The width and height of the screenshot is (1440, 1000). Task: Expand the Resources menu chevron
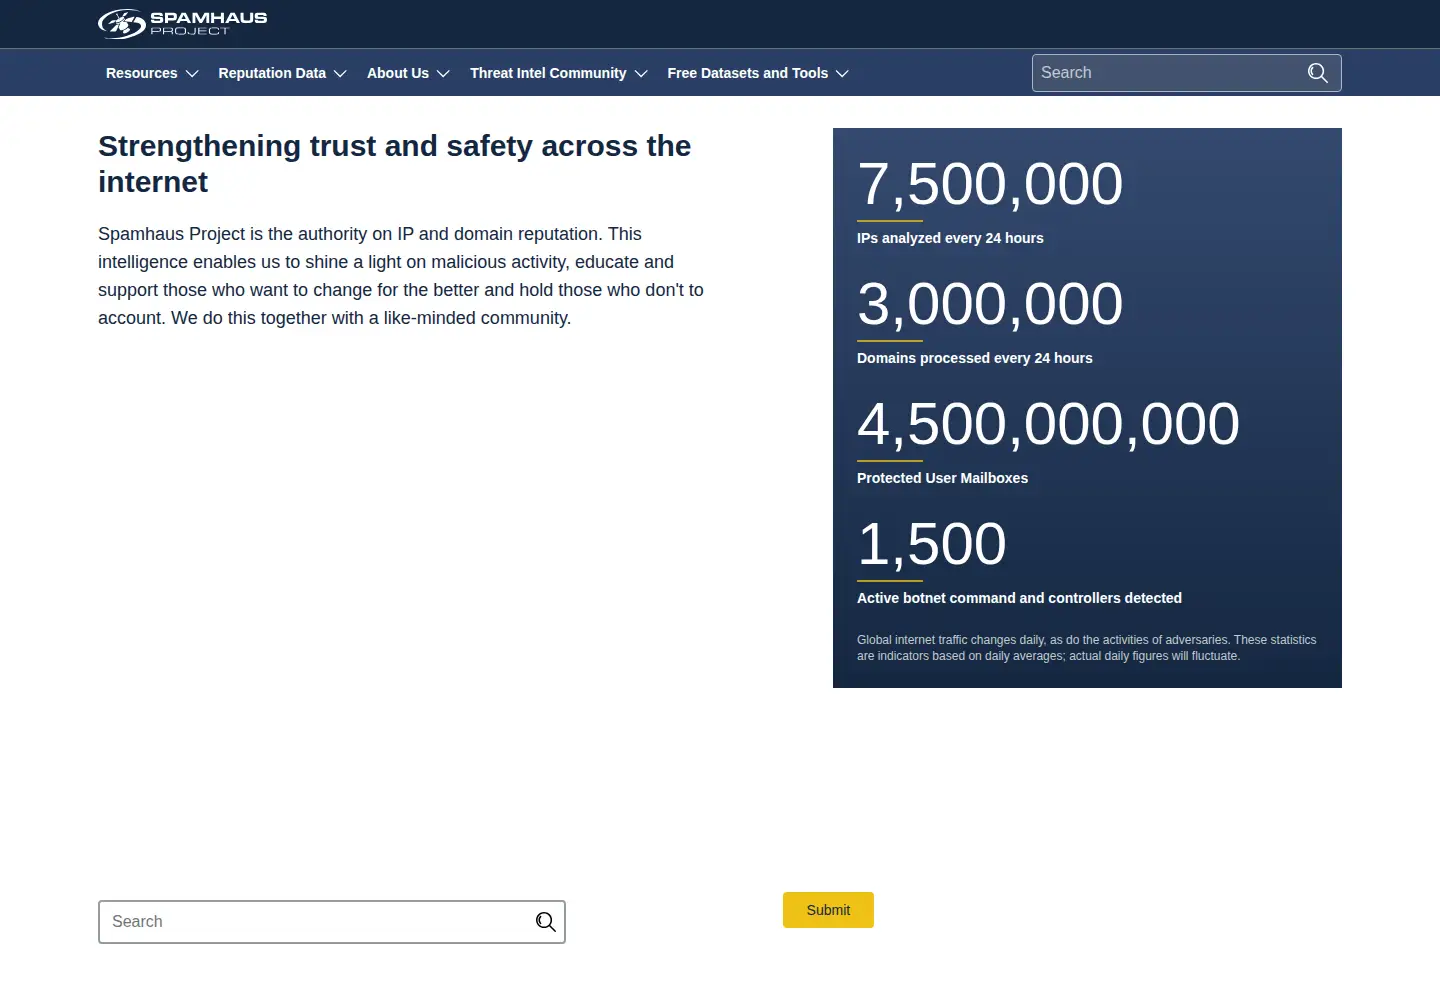tap(192, 74)
